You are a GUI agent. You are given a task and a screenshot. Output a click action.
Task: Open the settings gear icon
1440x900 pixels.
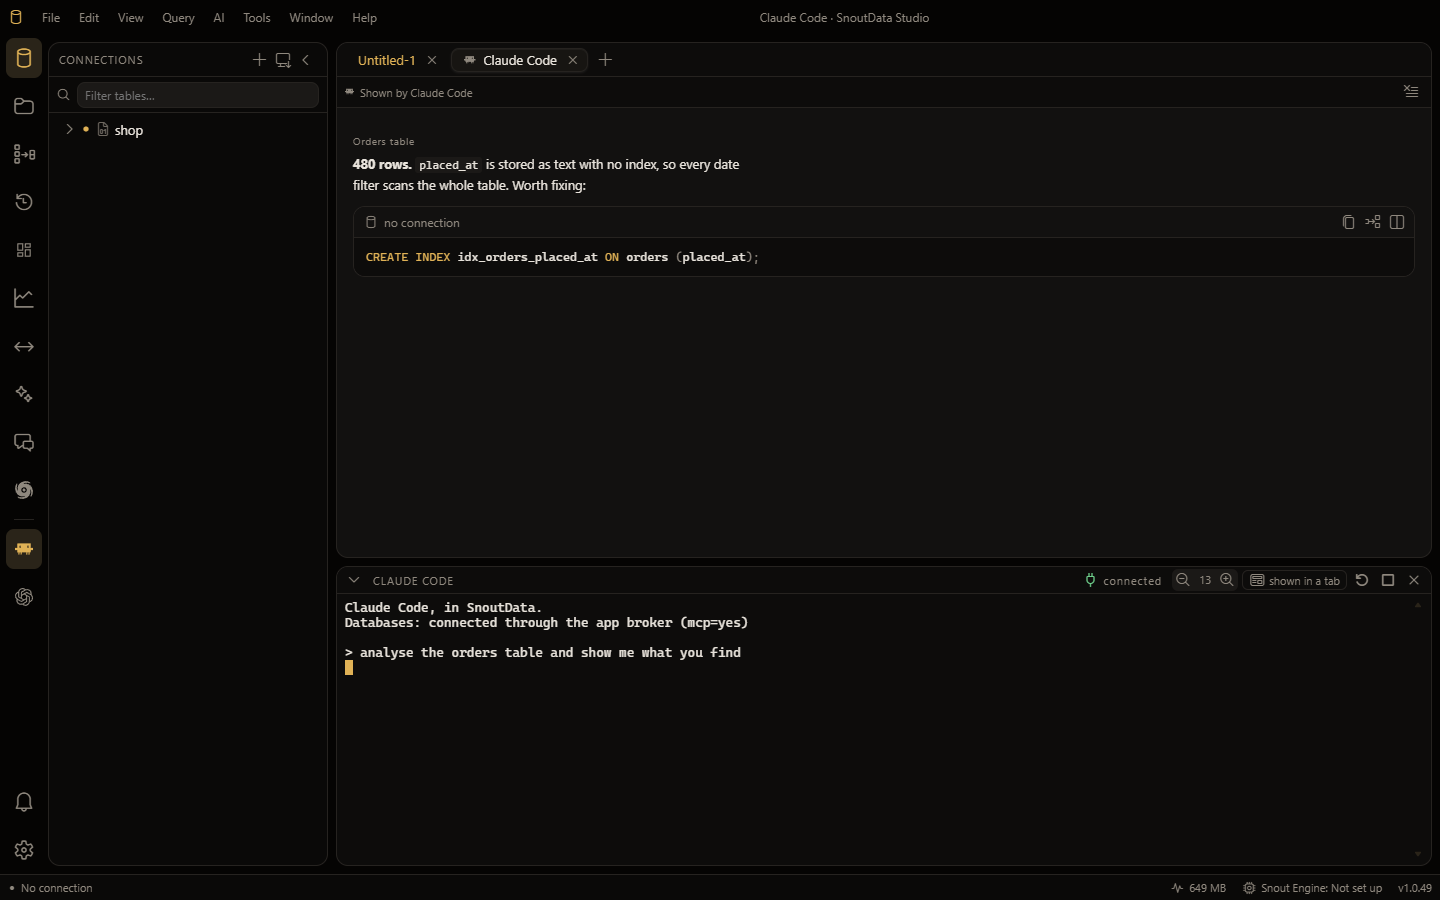point(24,850)
